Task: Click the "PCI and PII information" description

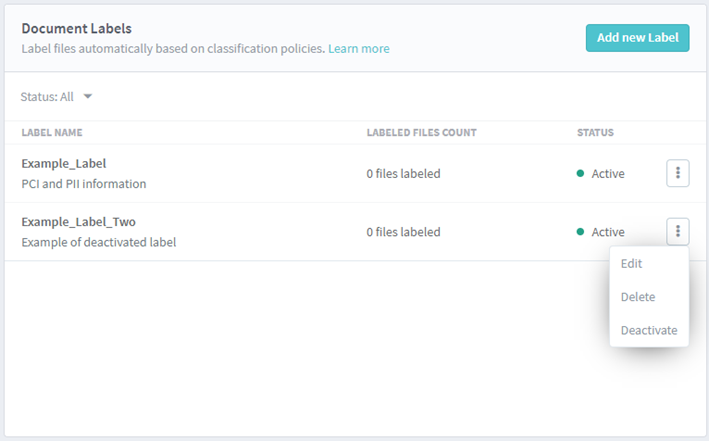Action: 84,184
